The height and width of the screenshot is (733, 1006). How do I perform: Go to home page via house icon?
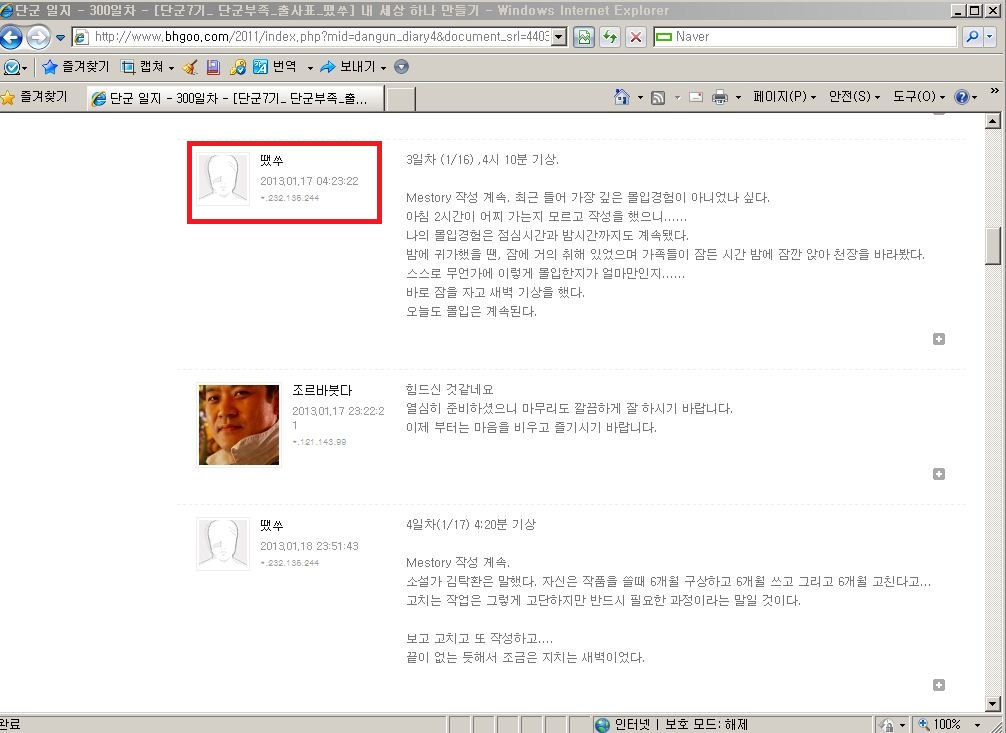click(x=621, y=97)
